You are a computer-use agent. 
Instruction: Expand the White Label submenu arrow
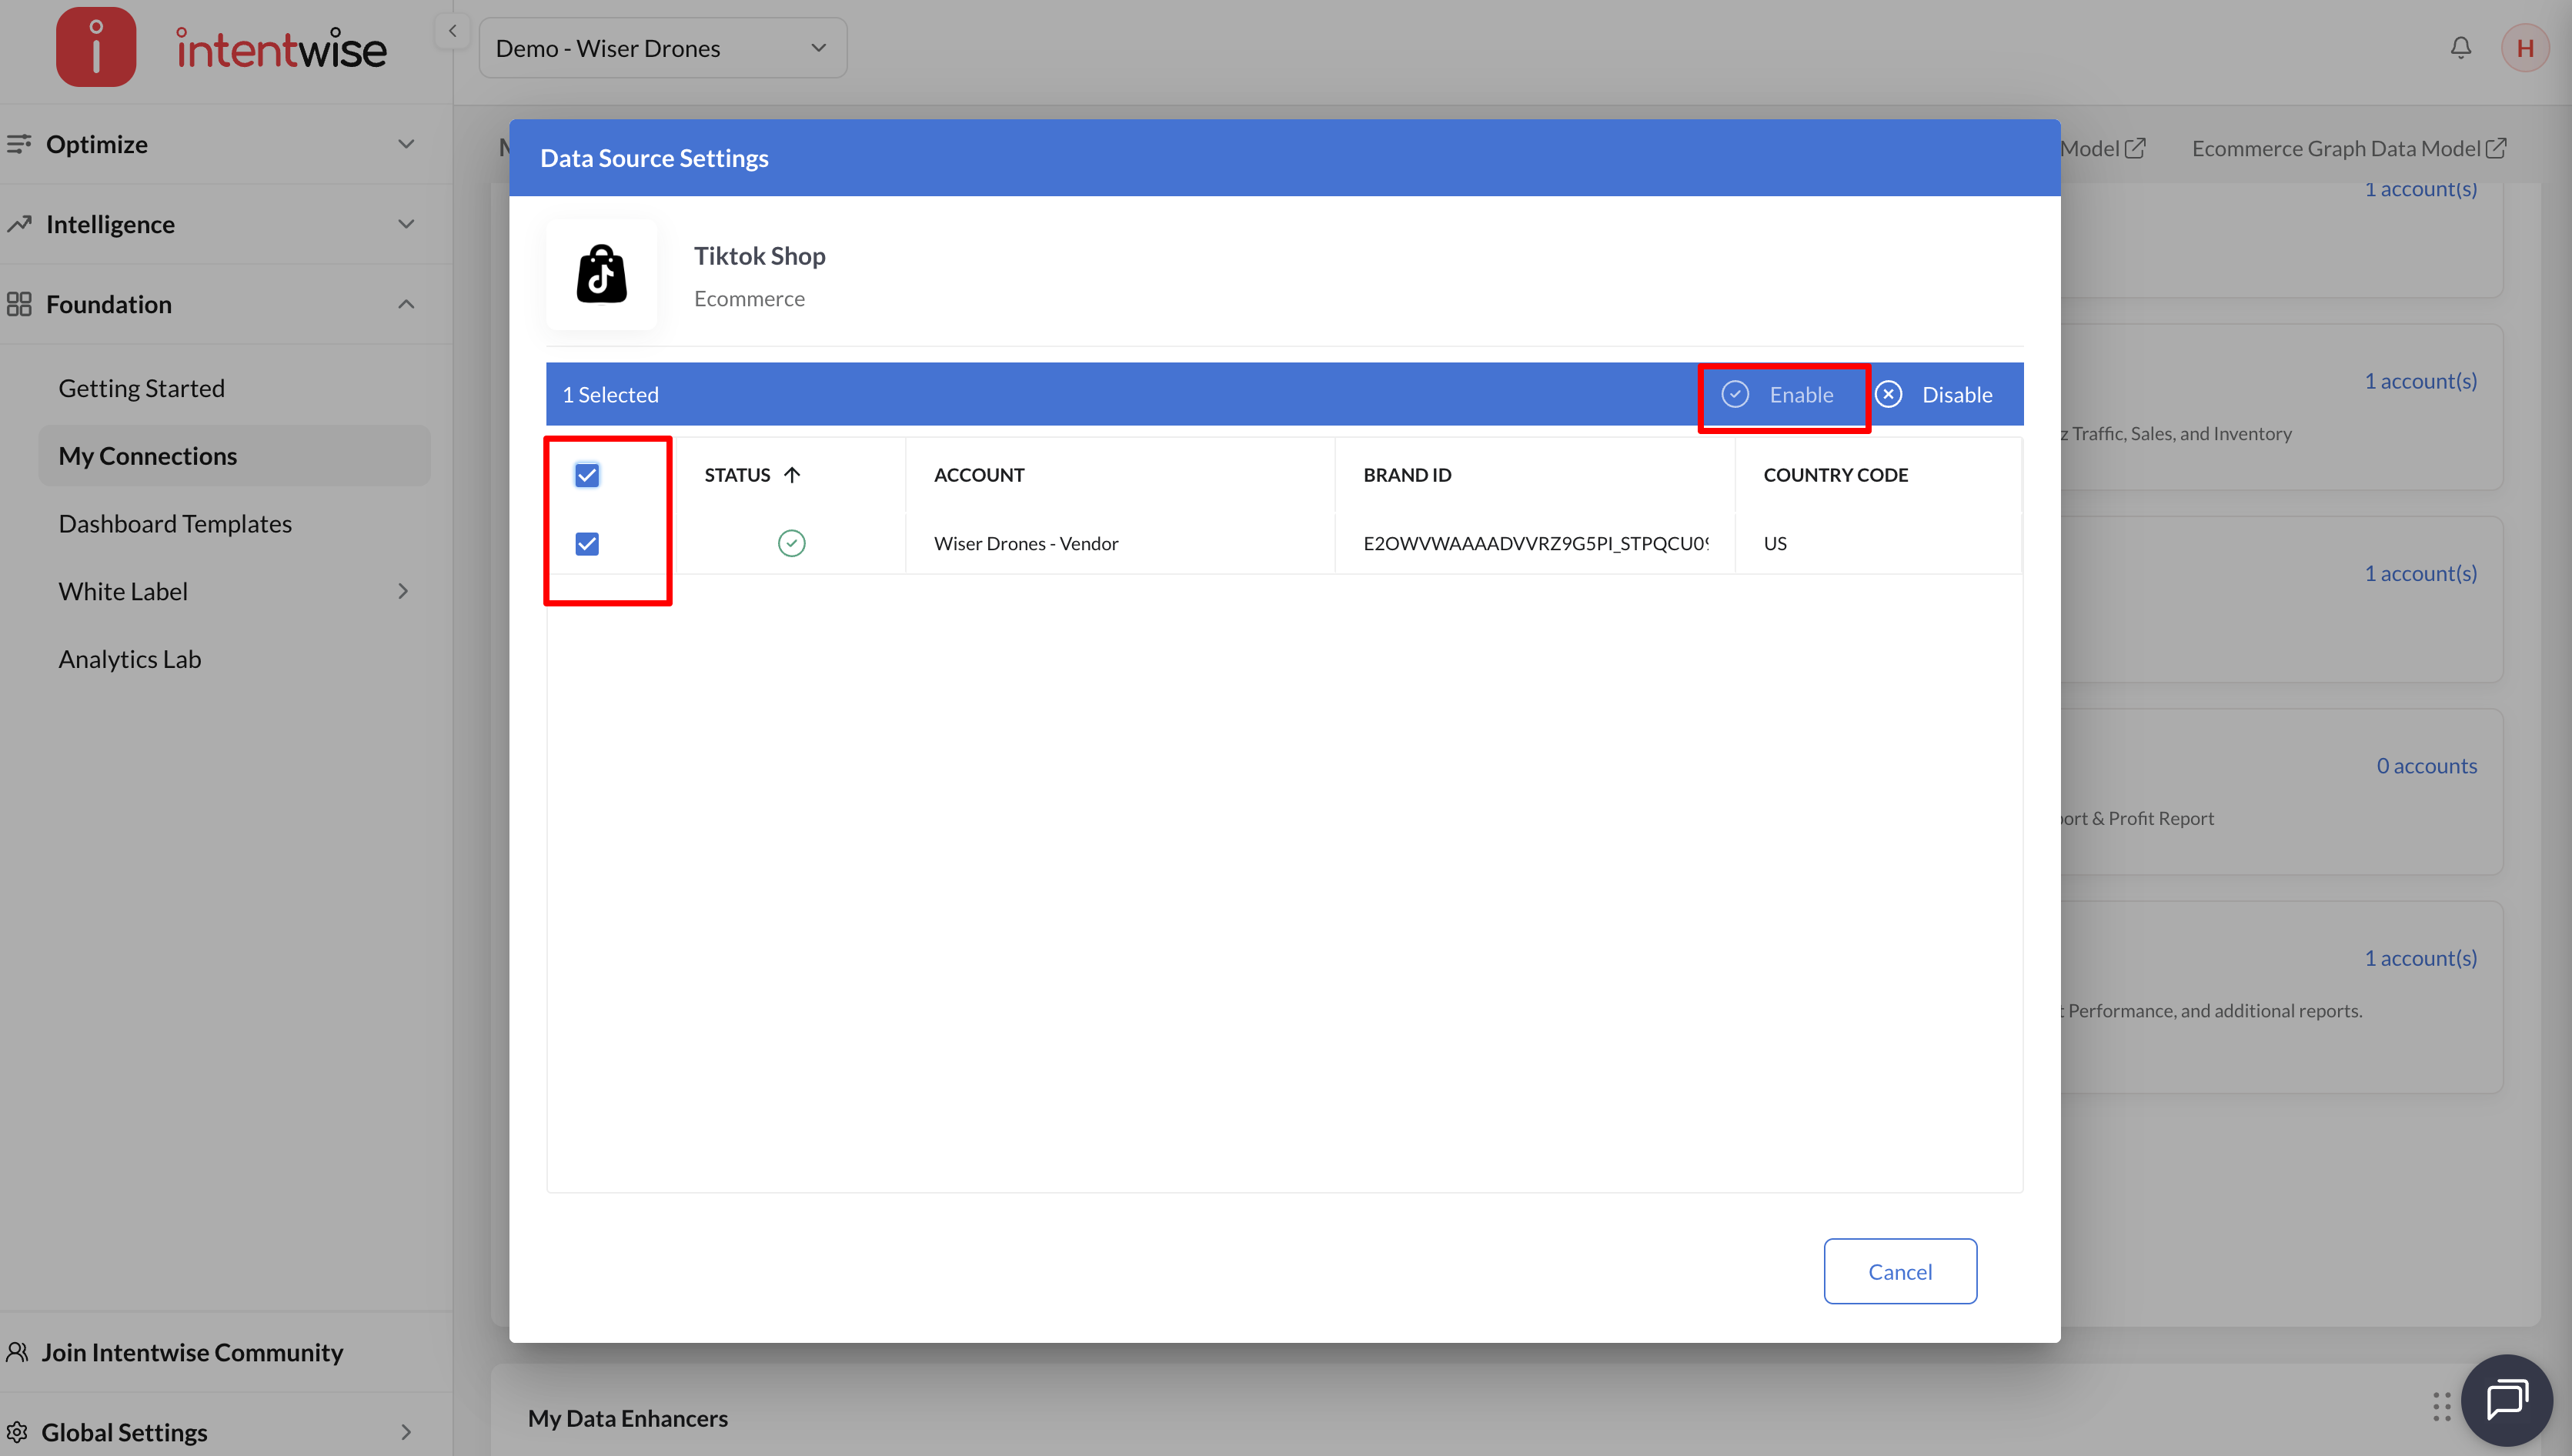403,591
